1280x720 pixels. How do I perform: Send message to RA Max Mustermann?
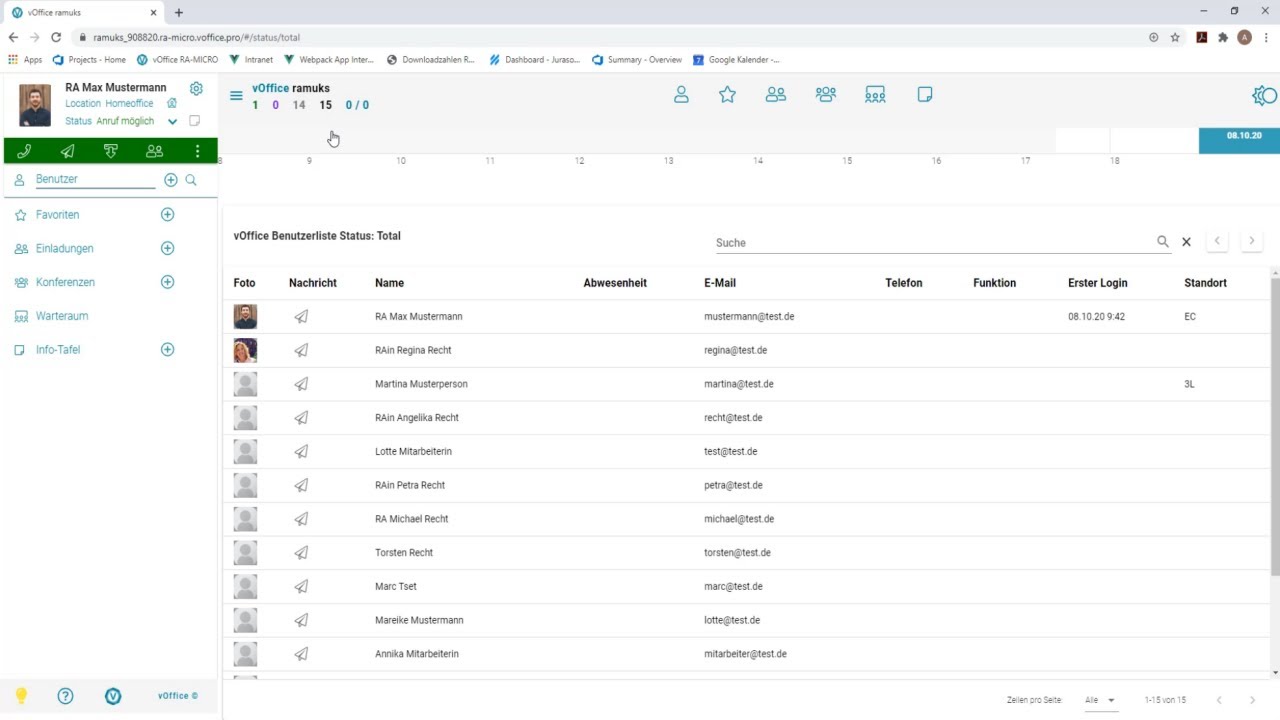point(301,316)
